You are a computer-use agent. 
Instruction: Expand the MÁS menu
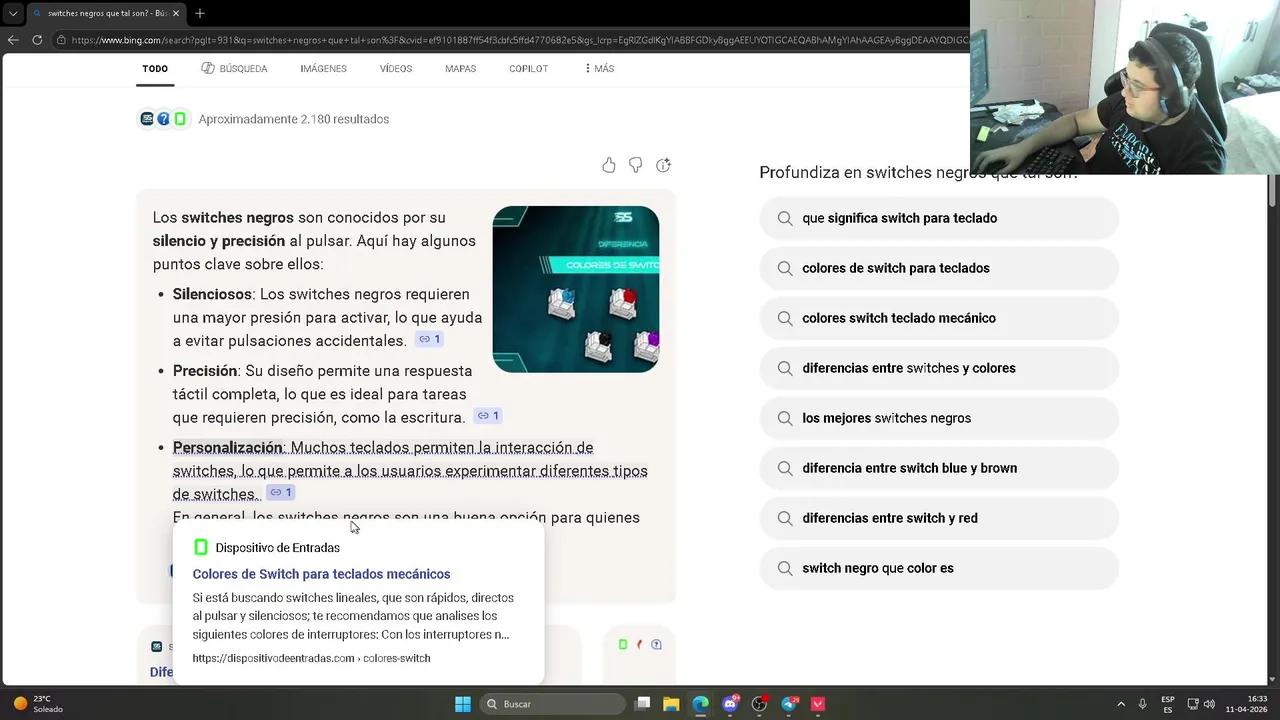[599, 69]
